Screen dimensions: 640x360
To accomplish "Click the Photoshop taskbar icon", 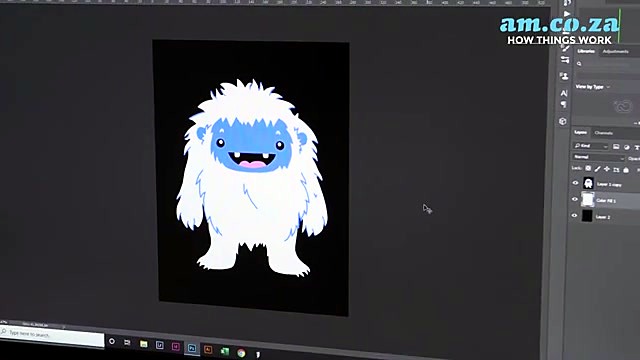I will (191, 348).
